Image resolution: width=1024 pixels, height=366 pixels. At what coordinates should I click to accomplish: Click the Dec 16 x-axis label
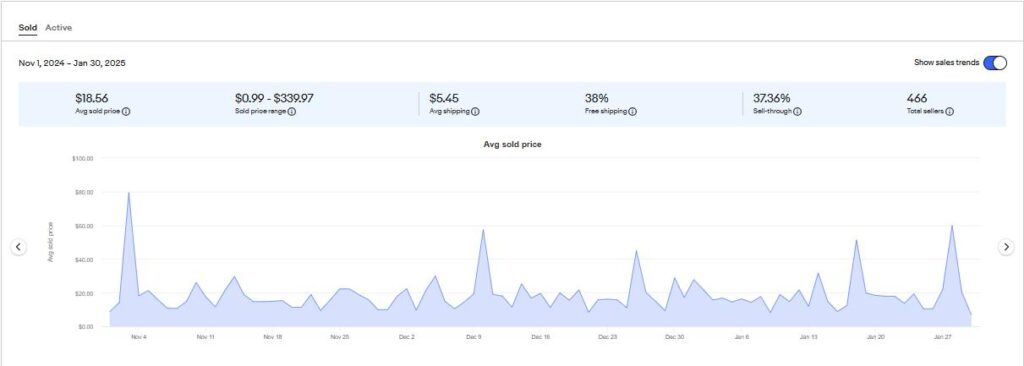click(541, 337)
